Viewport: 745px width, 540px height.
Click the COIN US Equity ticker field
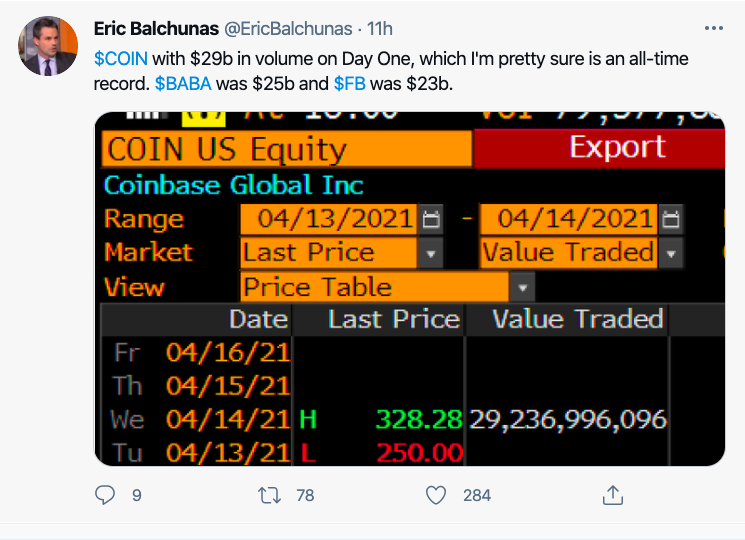click(x=286, y=149)
